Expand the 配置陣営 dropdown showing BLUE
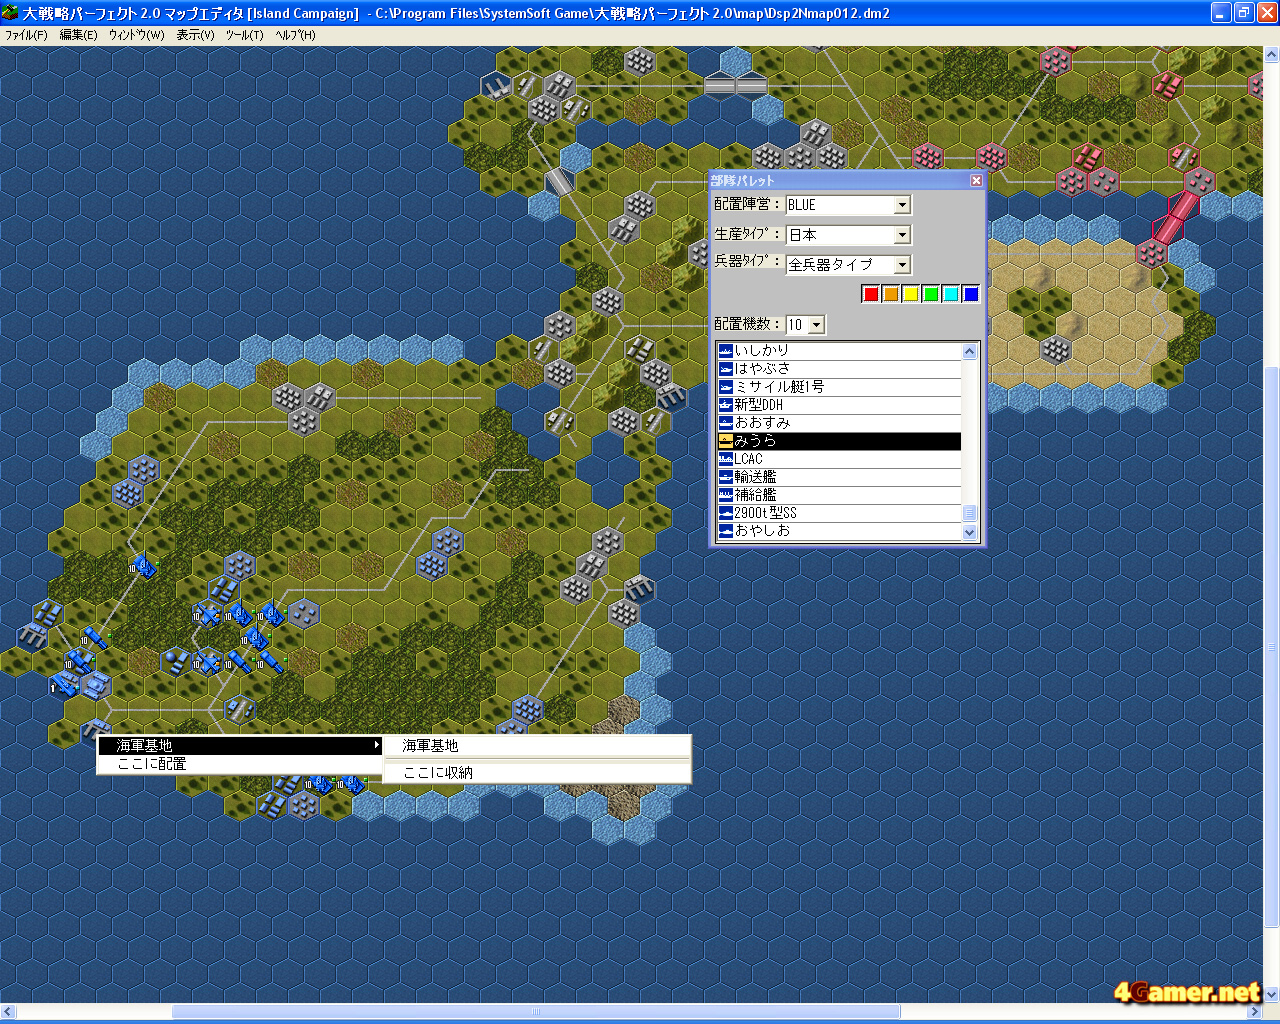The height and width of the screenshot is (1024, 1280). coord(902,205)
